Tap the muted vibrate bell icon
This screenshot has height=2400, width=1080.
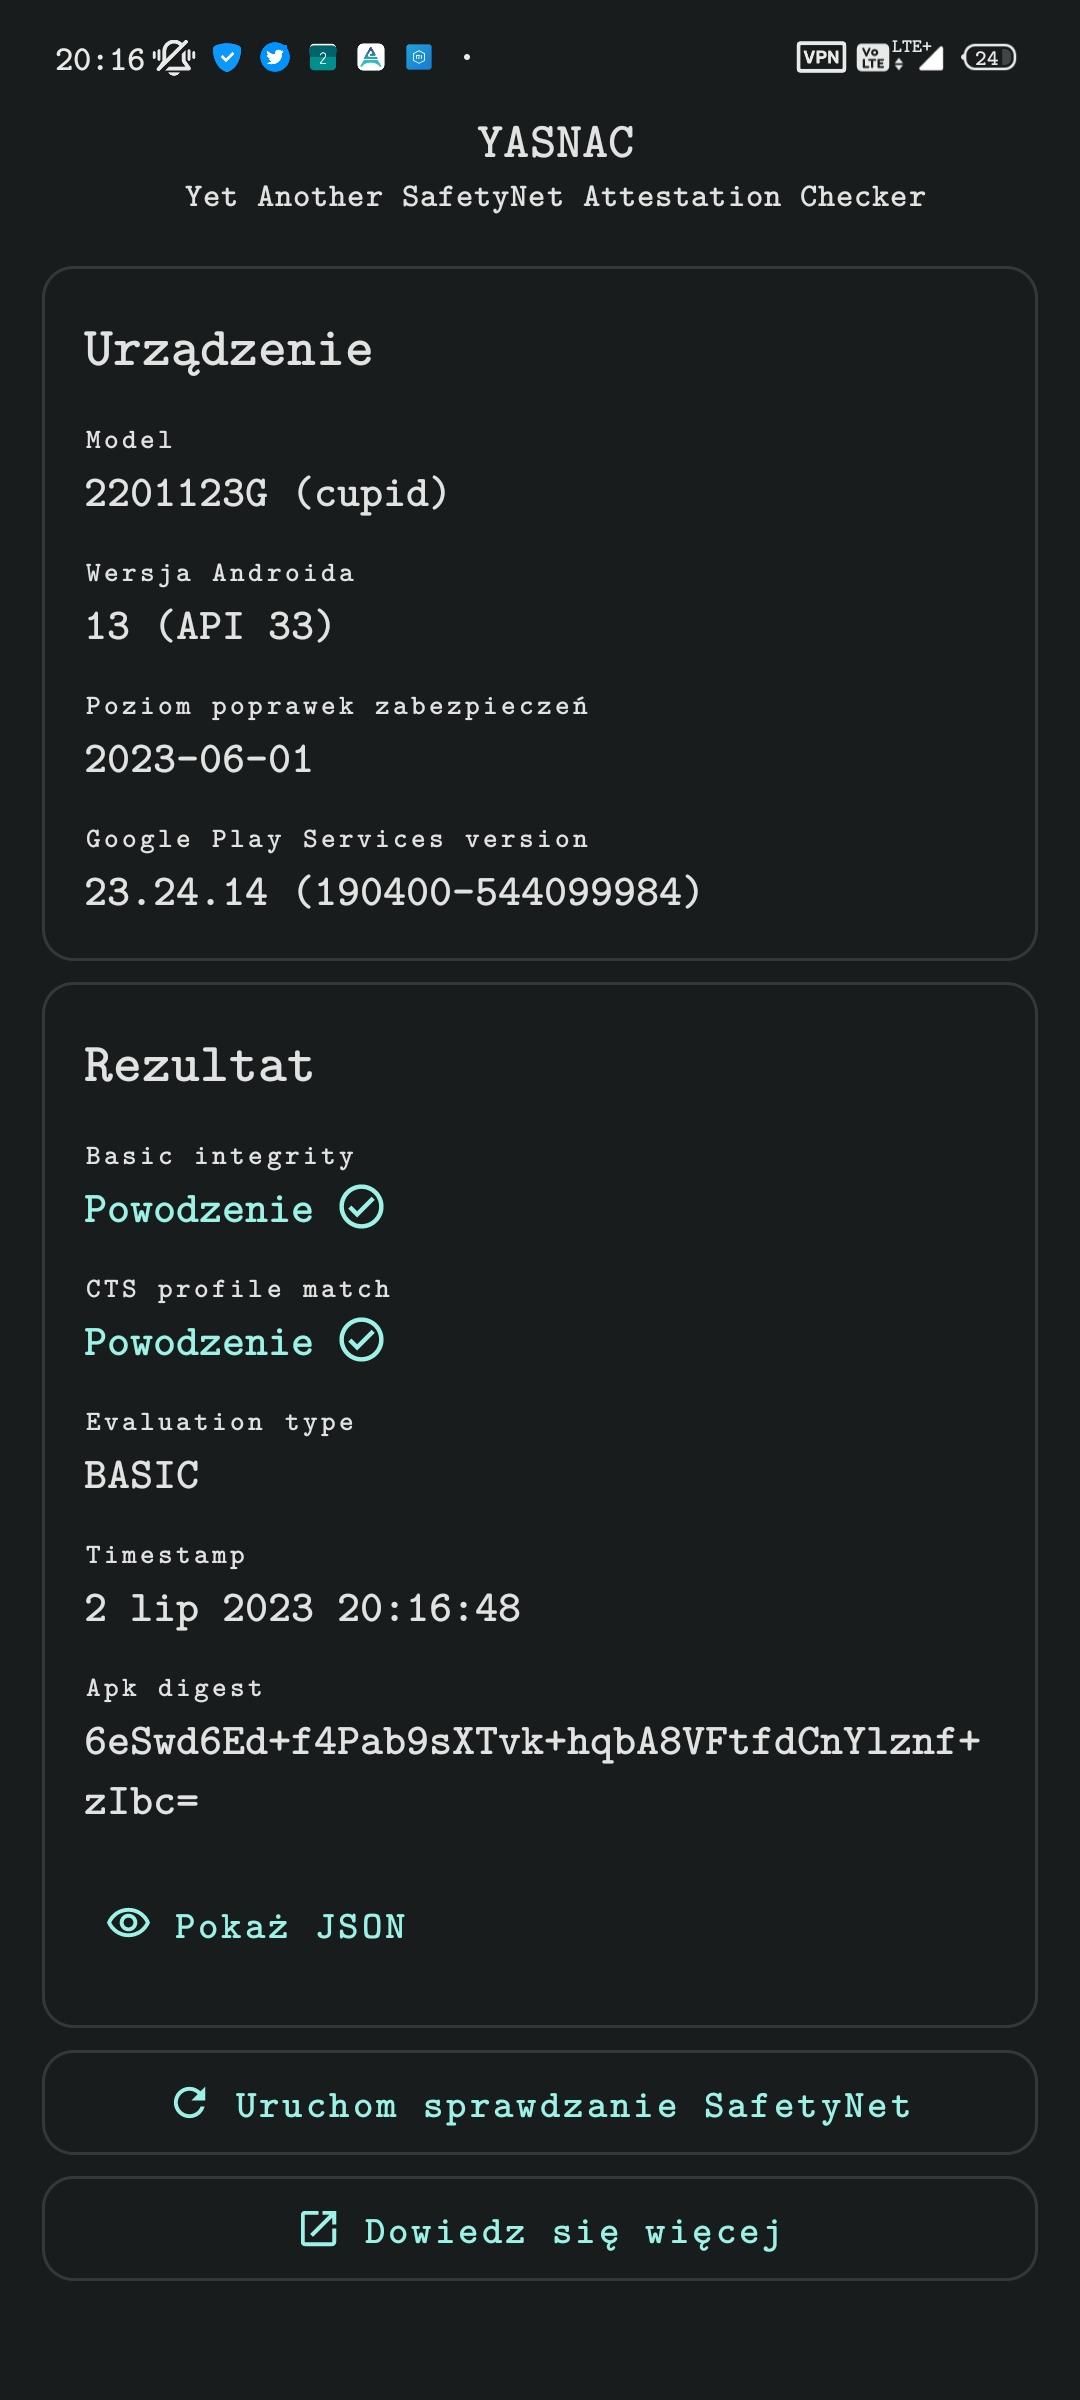tap(174, 58)
